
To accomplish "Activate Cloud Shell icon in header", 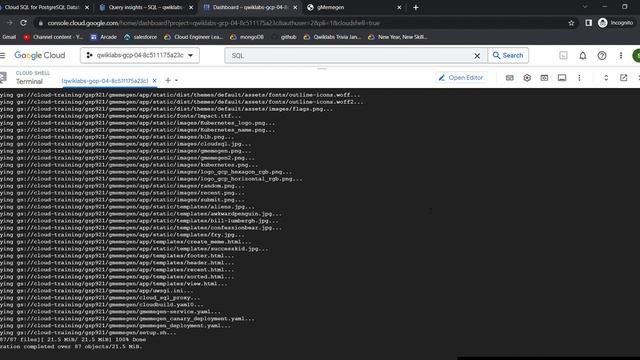I will click(563, 56).
